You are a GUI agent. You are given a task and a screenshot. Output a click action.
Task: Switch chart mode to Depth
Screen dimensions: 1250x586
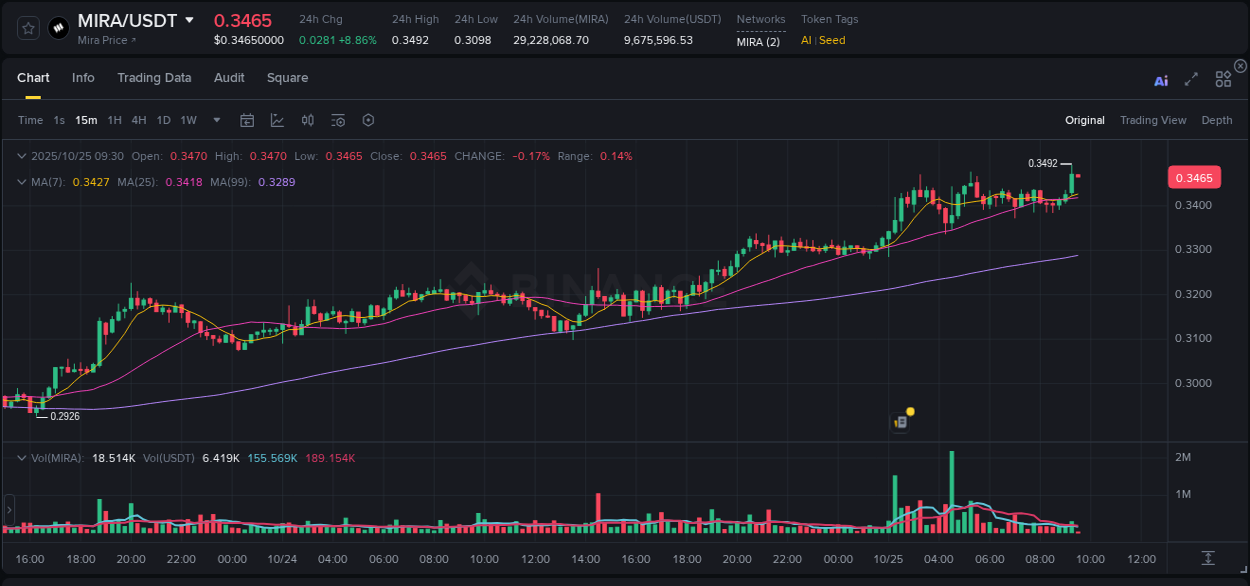click(1217, 120)
